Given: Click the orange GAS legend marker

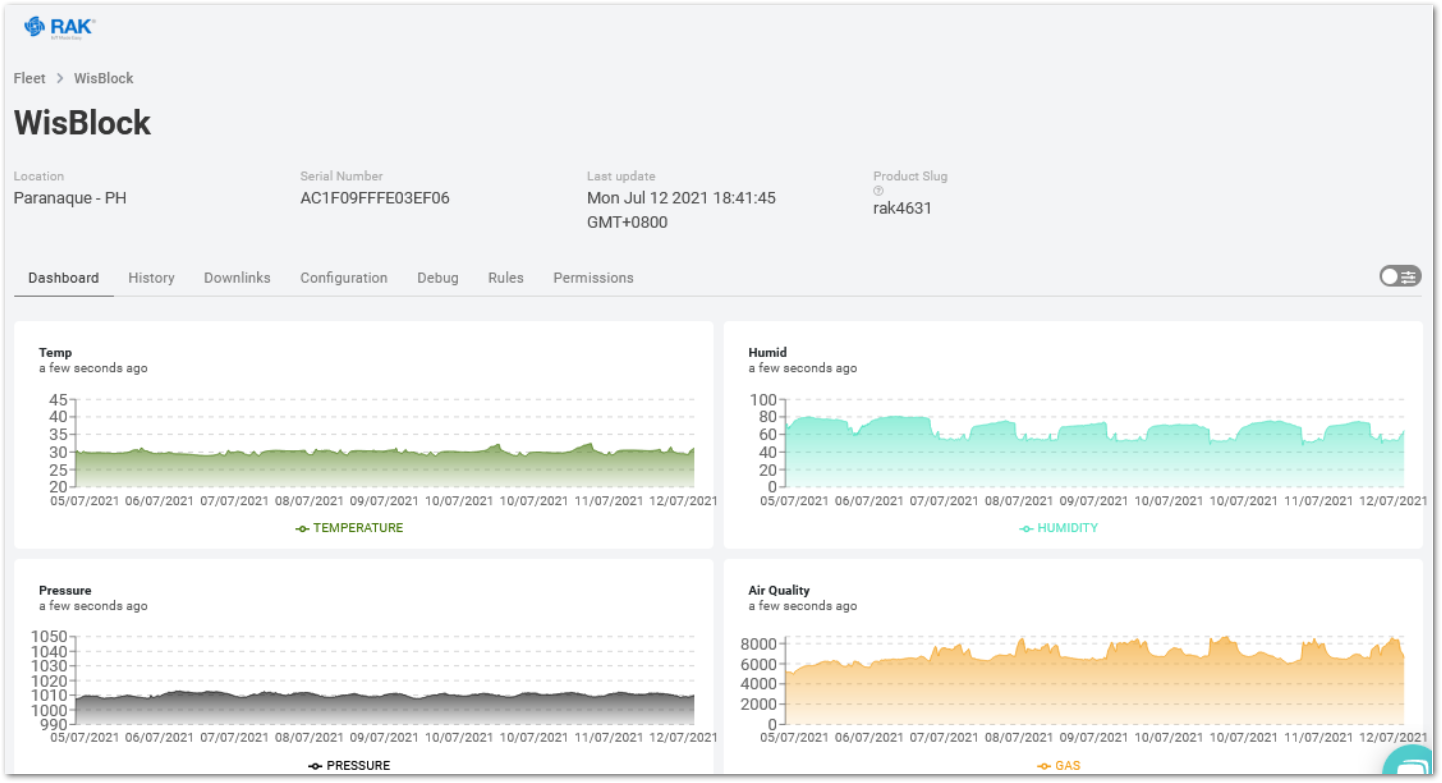Looking at the screenshot, I should pos(1043,765).
